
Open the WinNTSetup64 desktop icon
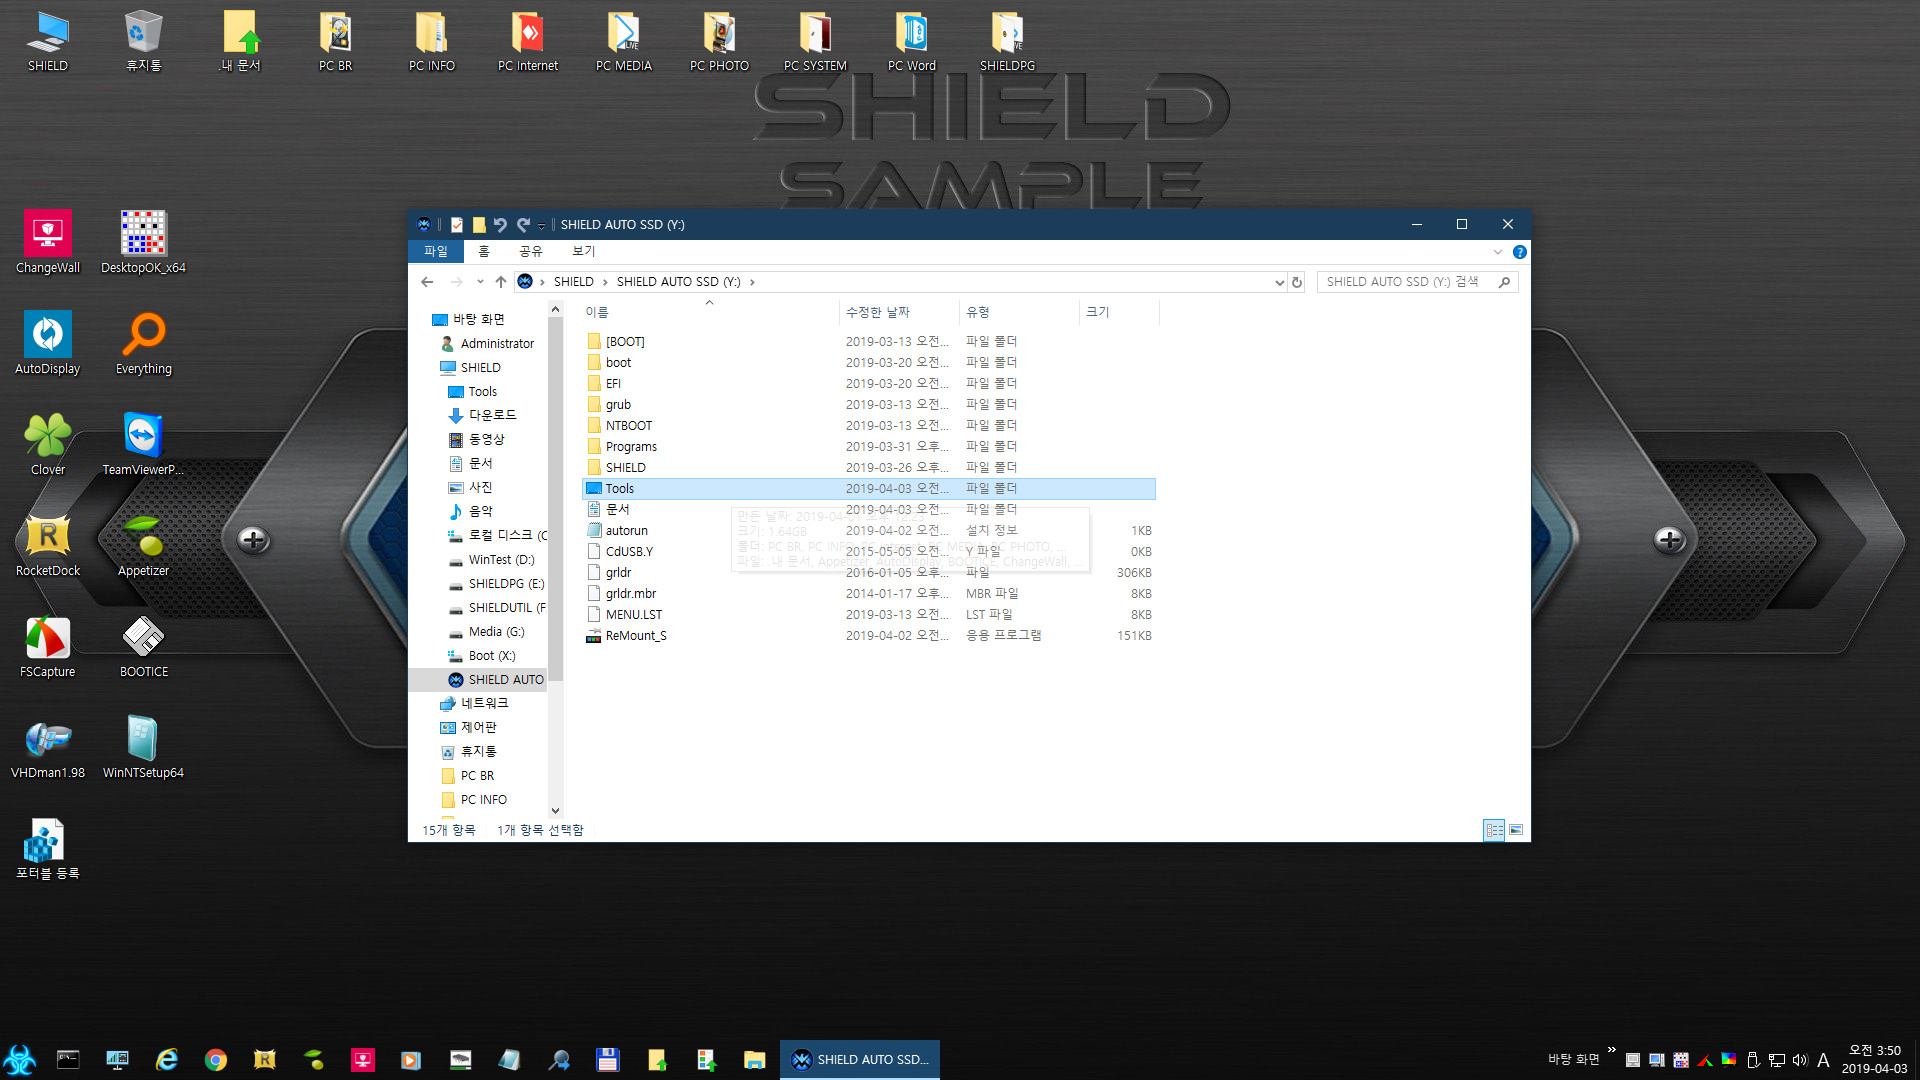tap(143, 747)
